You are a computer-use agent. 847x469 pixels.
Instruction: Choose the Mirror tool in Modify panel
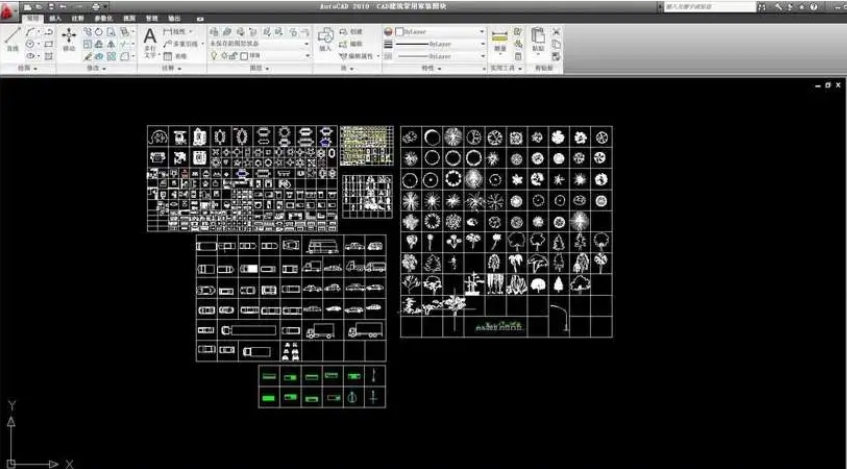tap(111, 44)
